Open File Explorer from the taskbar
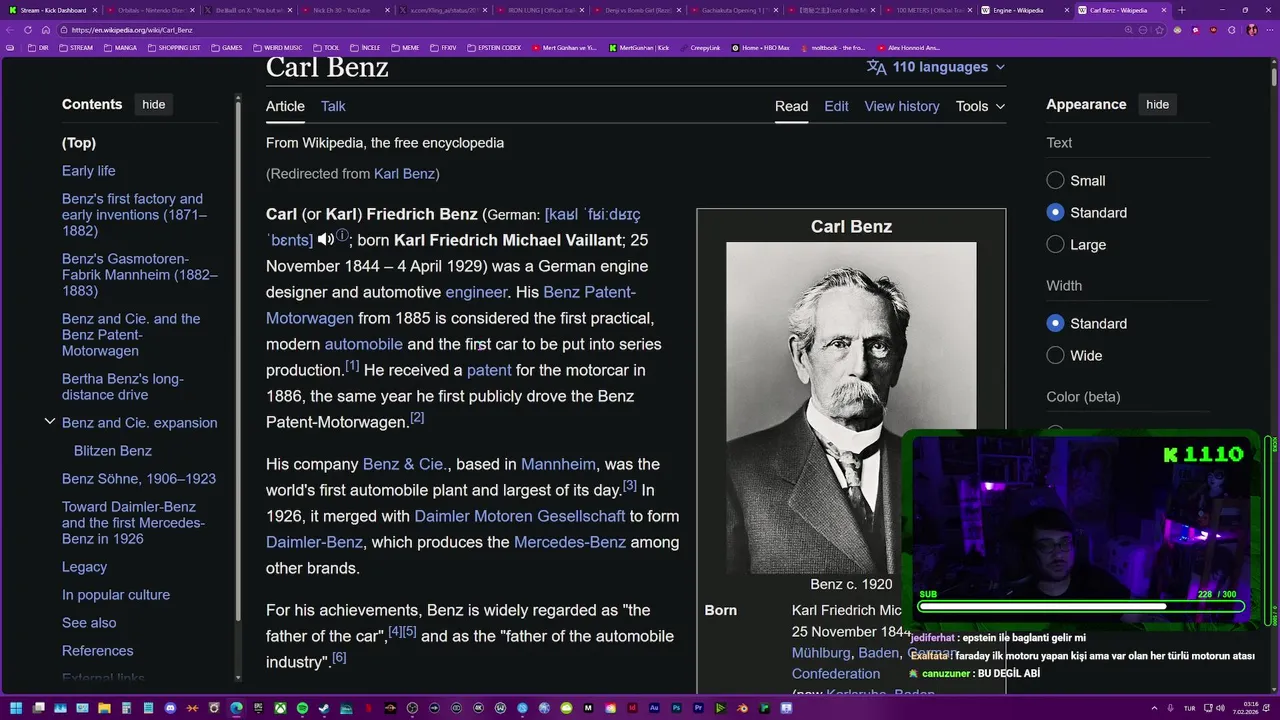The width and height of the screenshot is (1280, 720). [x=104, y=708]
